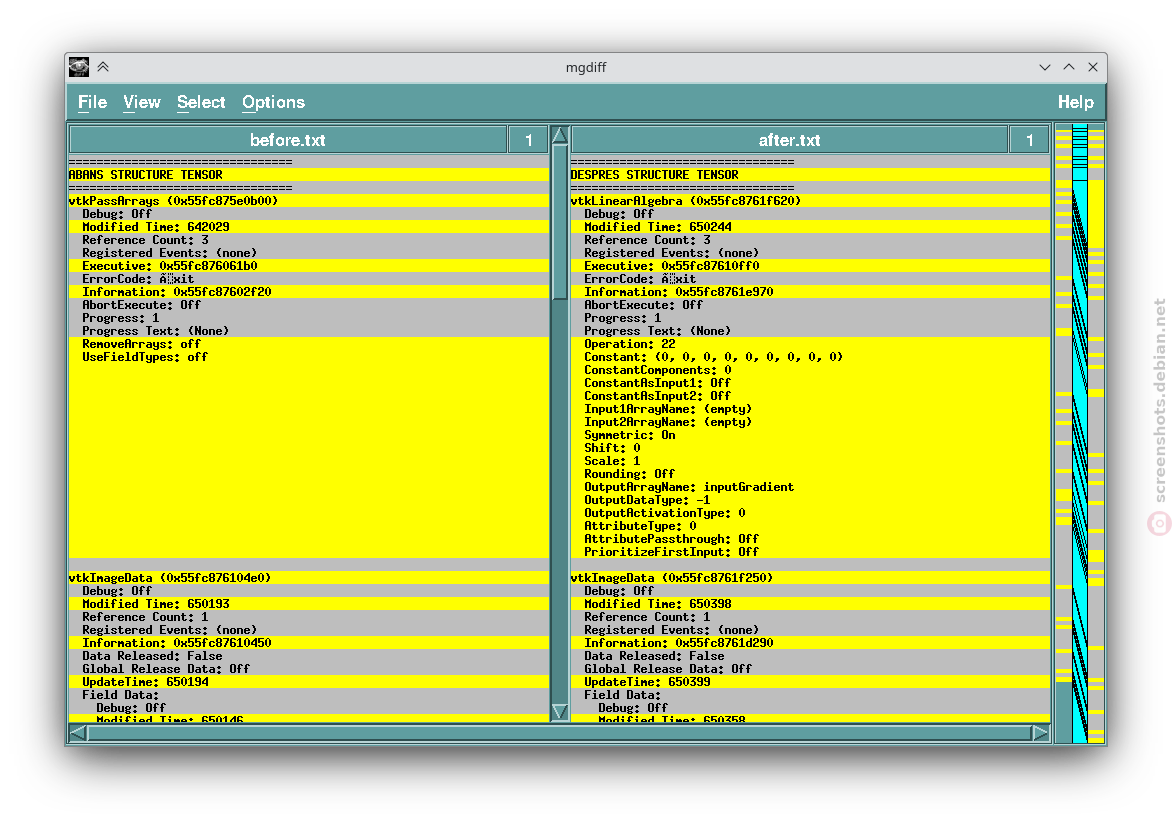Viewport: 1172px width, 823px height.
Task: Click the vertical scrollbar down arrow
Action: click(560, 712)
